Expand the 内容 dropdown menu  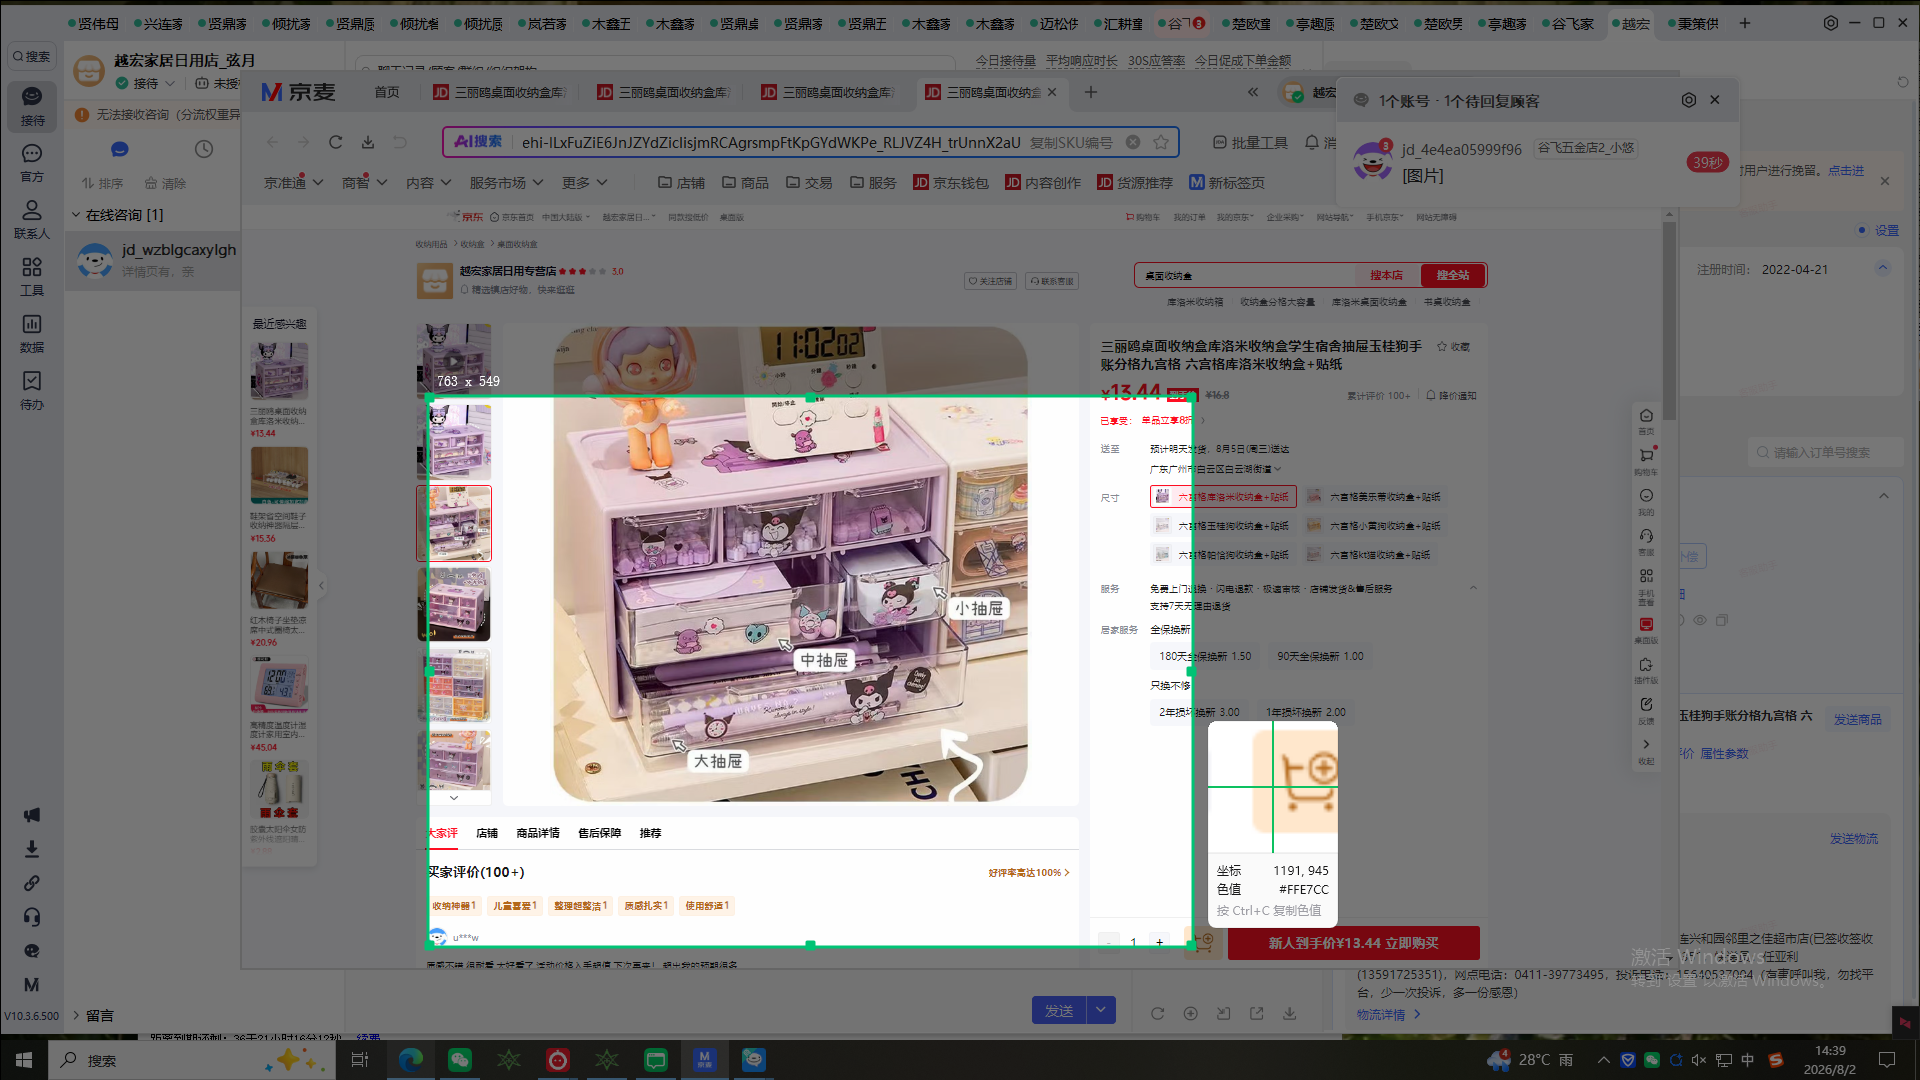click(x=428, y=183)
